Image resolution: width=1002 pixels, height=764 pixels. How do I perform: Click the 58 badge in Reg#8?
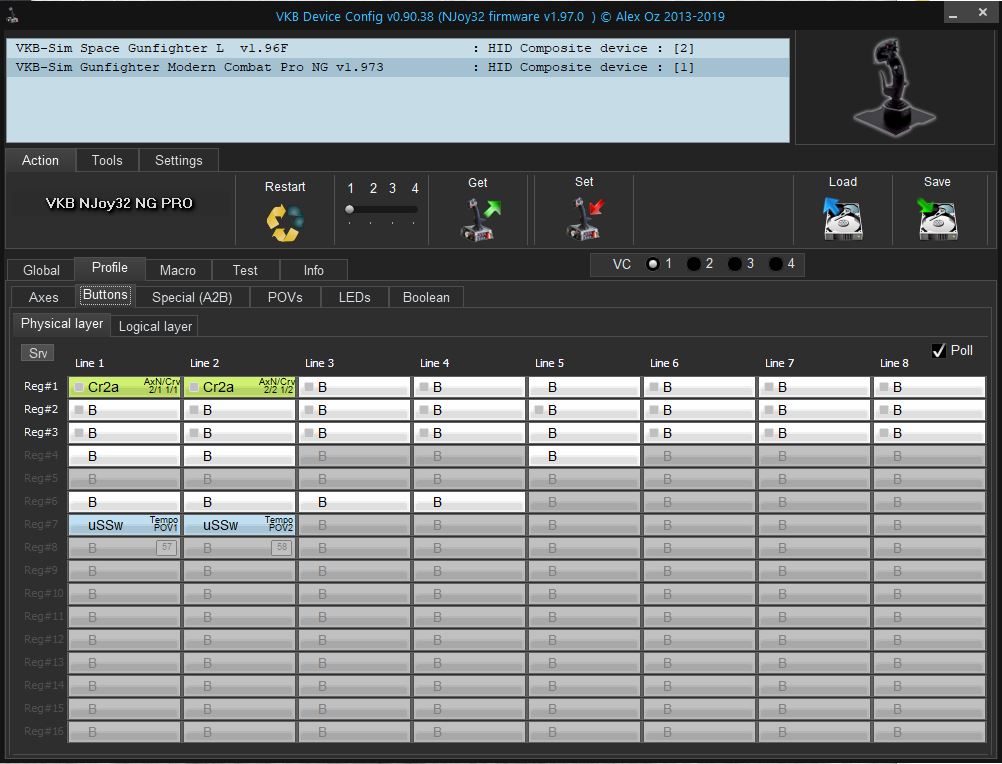[281, 548]
